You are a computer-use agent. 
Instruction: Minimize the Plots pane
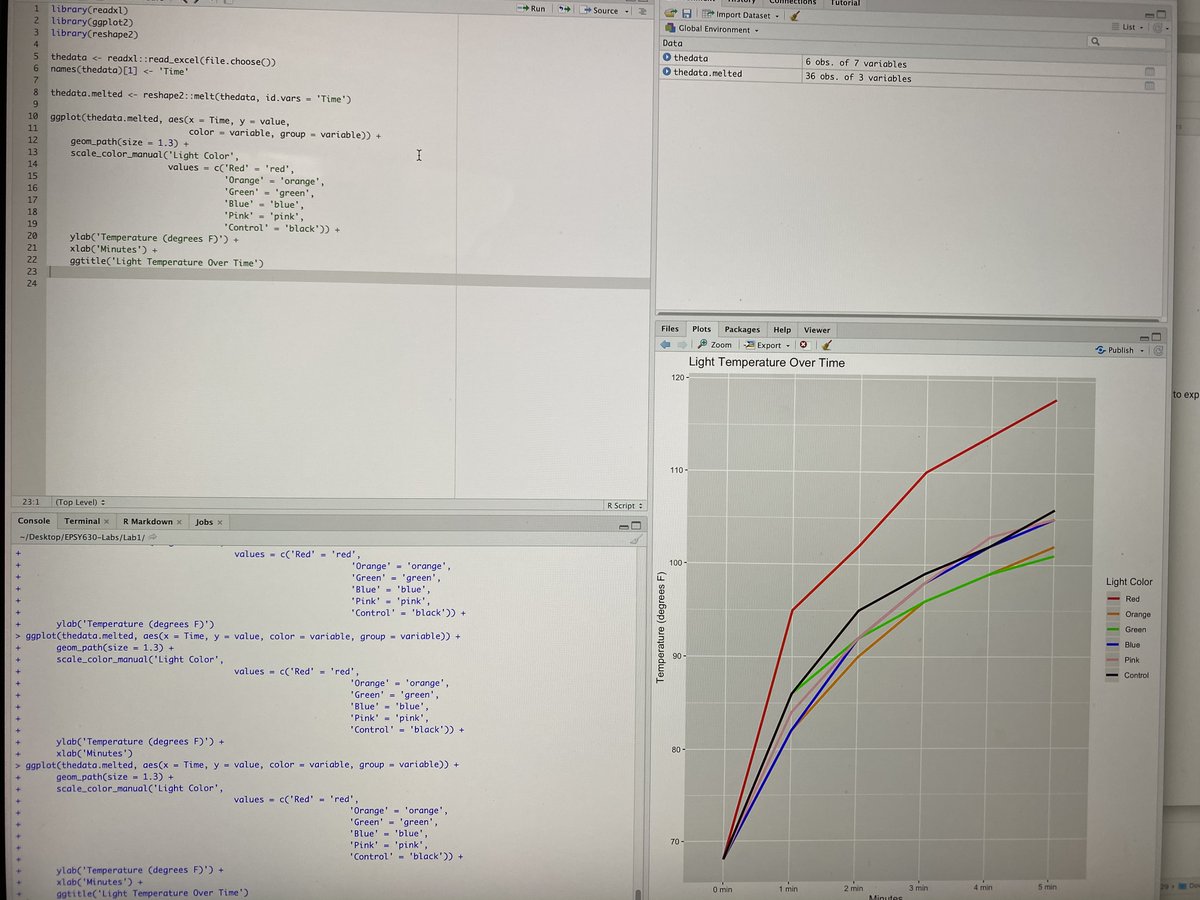click(1145, 336)
